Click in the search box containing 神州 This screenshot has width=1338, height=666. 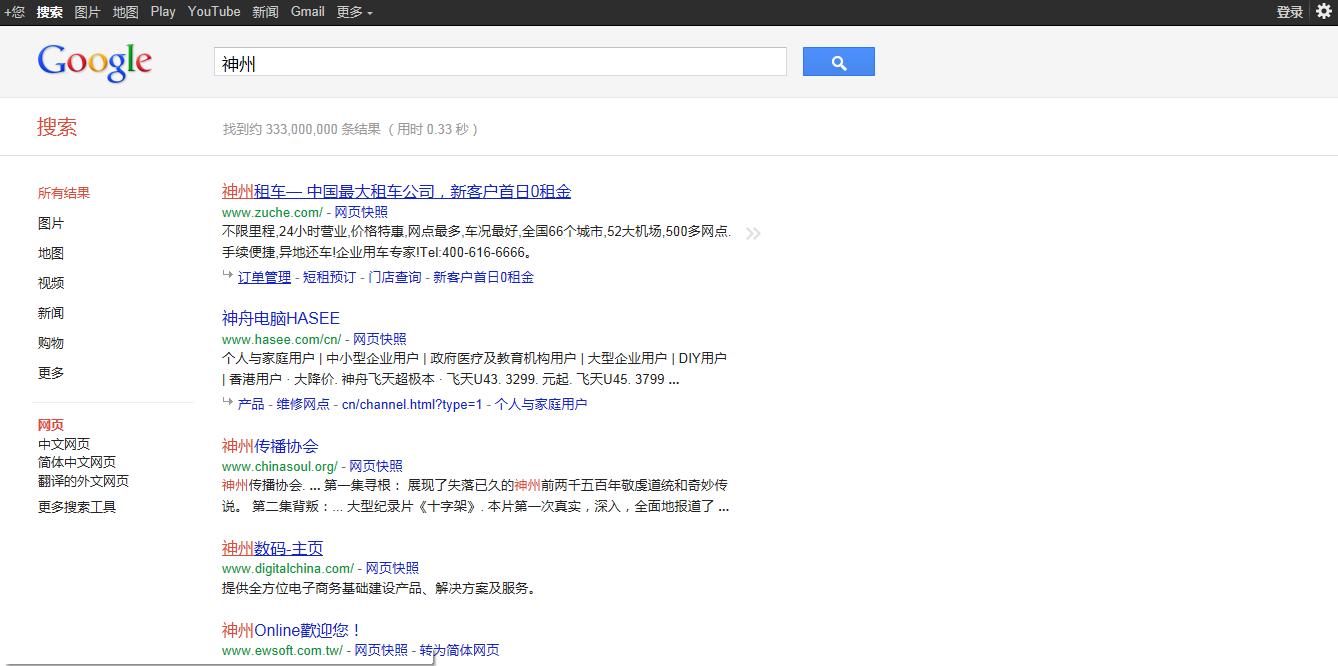coord(500,63)
